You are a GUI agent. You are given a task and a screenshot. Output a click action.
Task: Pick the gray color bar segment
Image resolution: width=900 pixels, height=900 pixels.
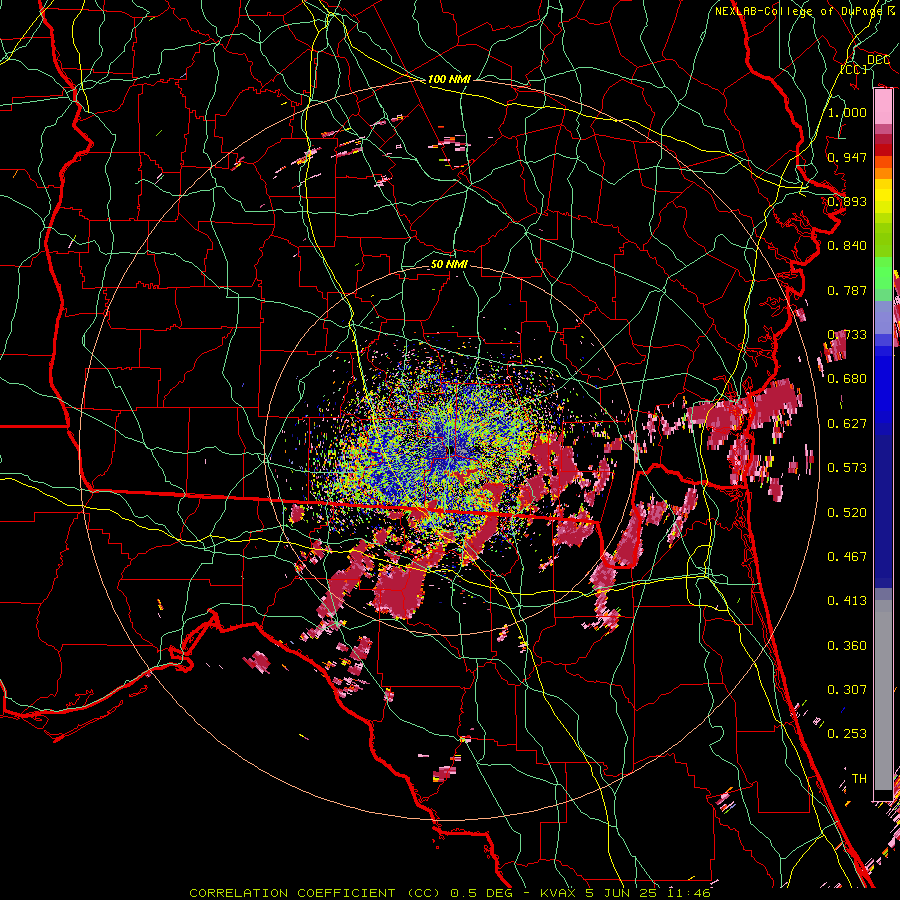pos(883,700)
